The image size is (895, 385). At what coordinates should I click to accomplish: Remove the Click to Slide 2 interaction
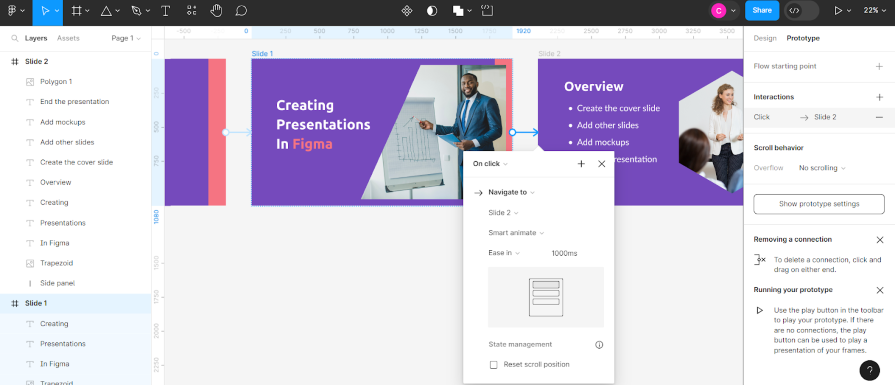tap(879, 117)
